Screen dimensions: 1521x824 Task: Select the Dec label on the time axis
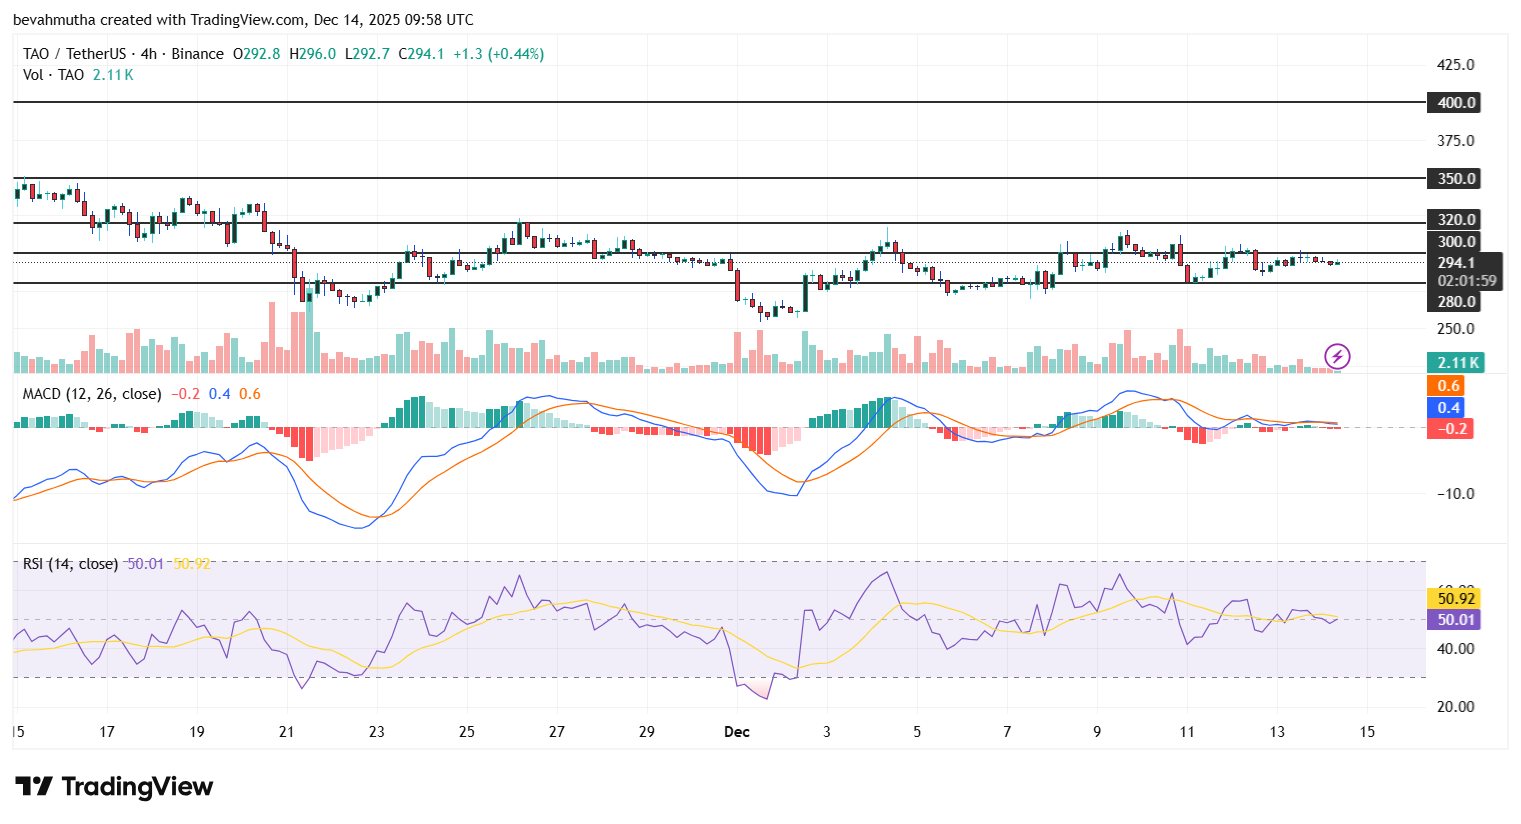coord(737,732)
